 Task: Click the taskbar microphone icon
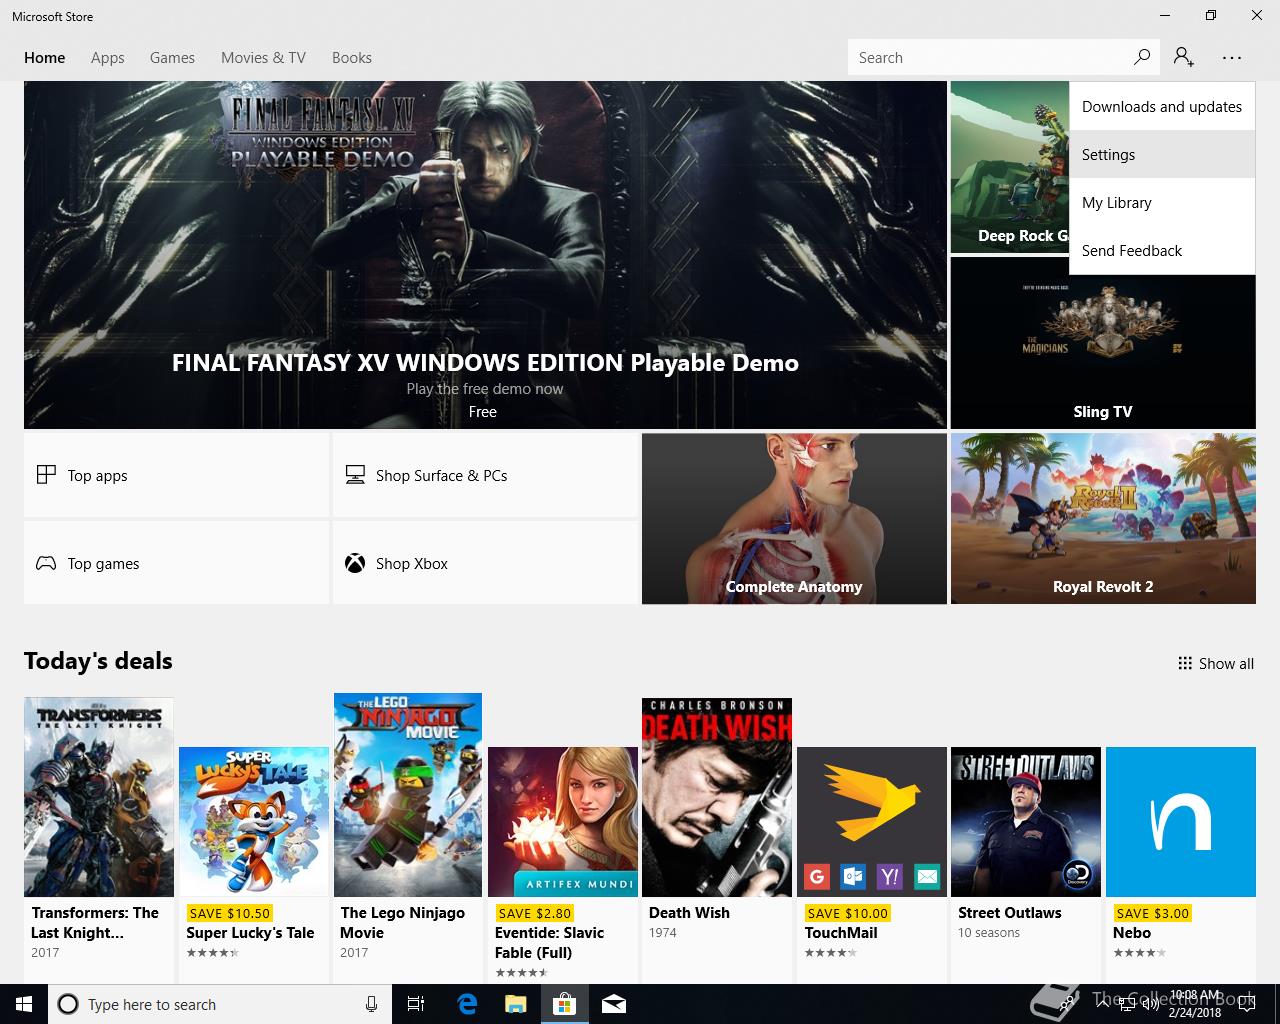[x=371, y=1004]
